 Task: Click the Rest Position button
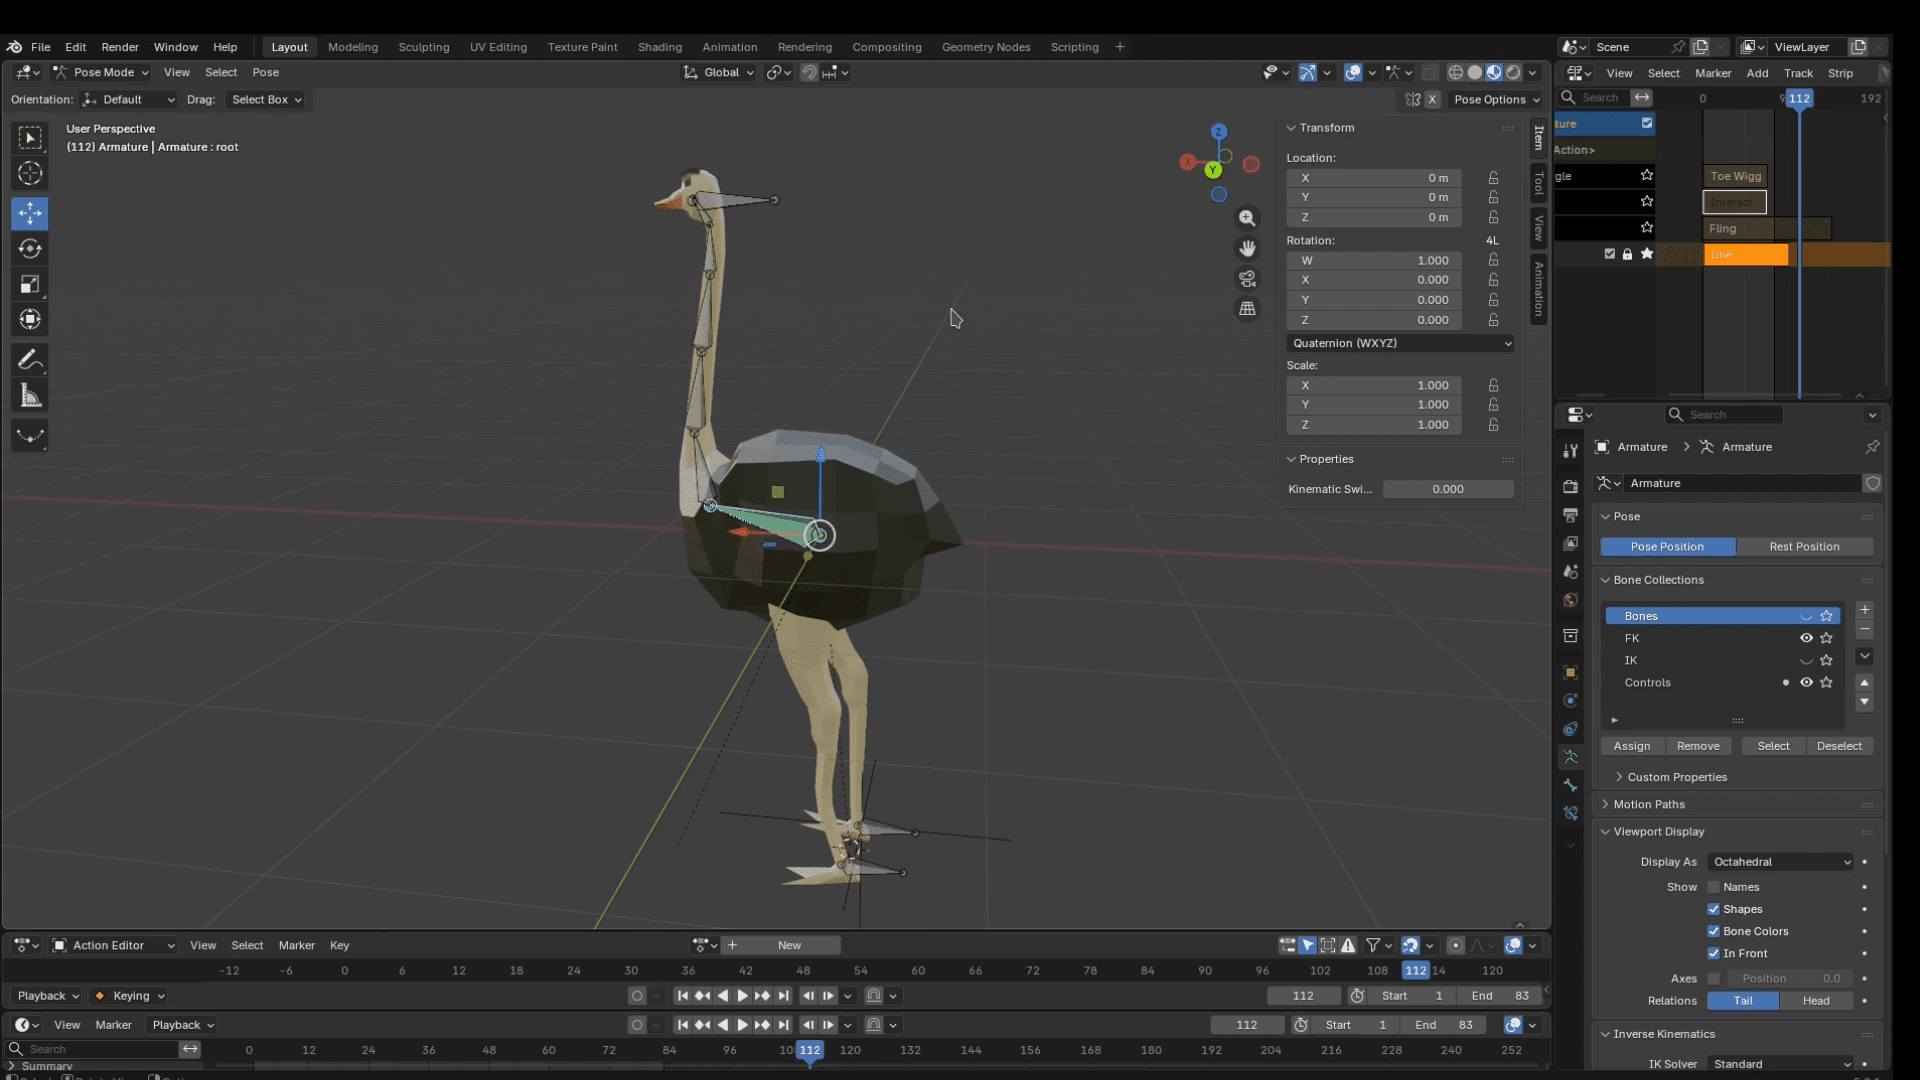[1805, 546]
